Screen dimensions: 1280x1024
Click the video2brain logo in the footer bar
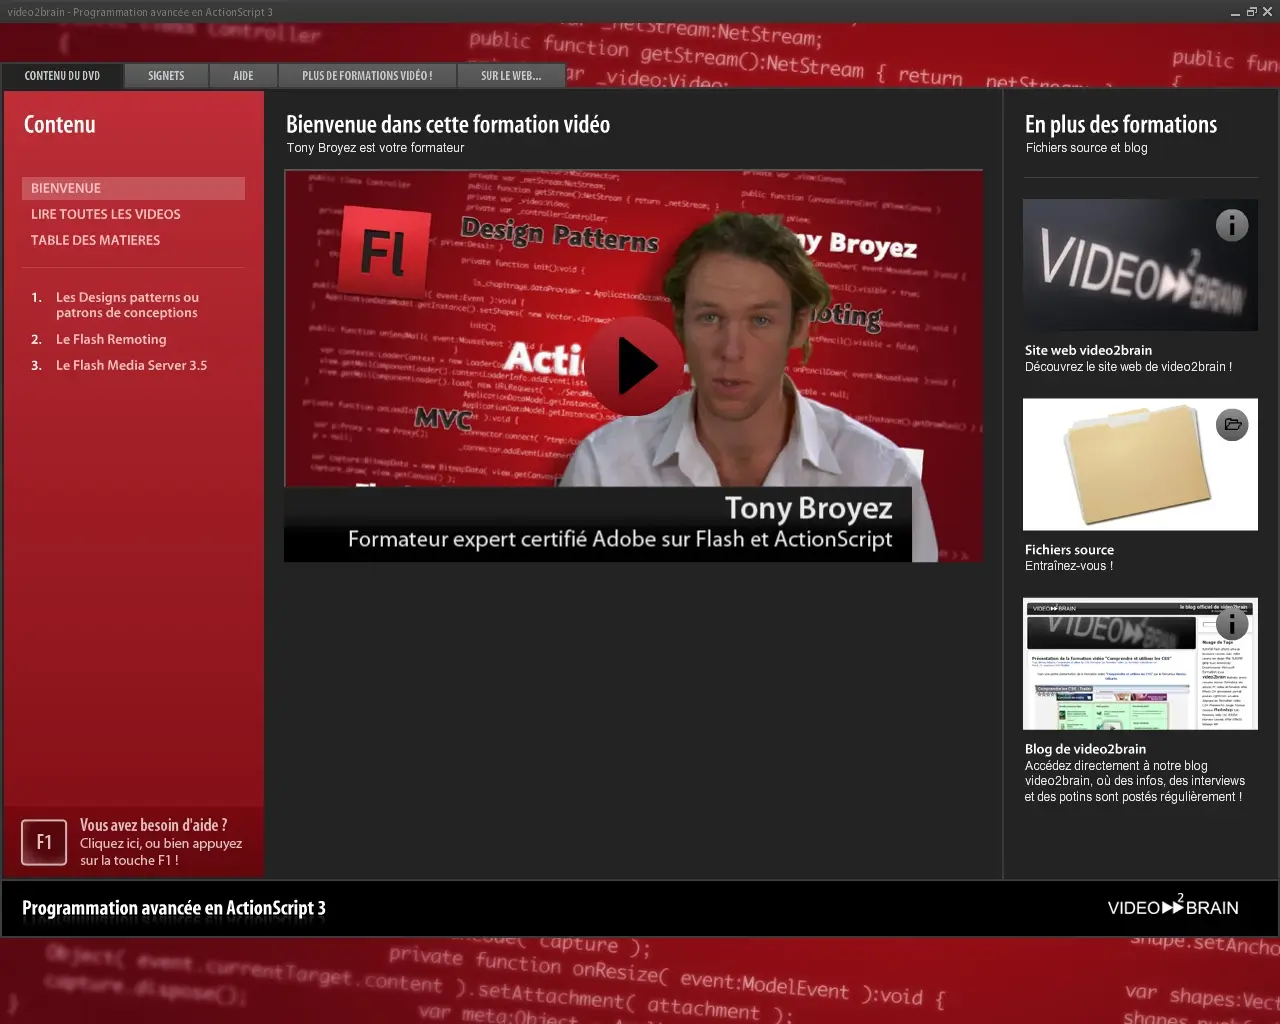coord(1173,905)
